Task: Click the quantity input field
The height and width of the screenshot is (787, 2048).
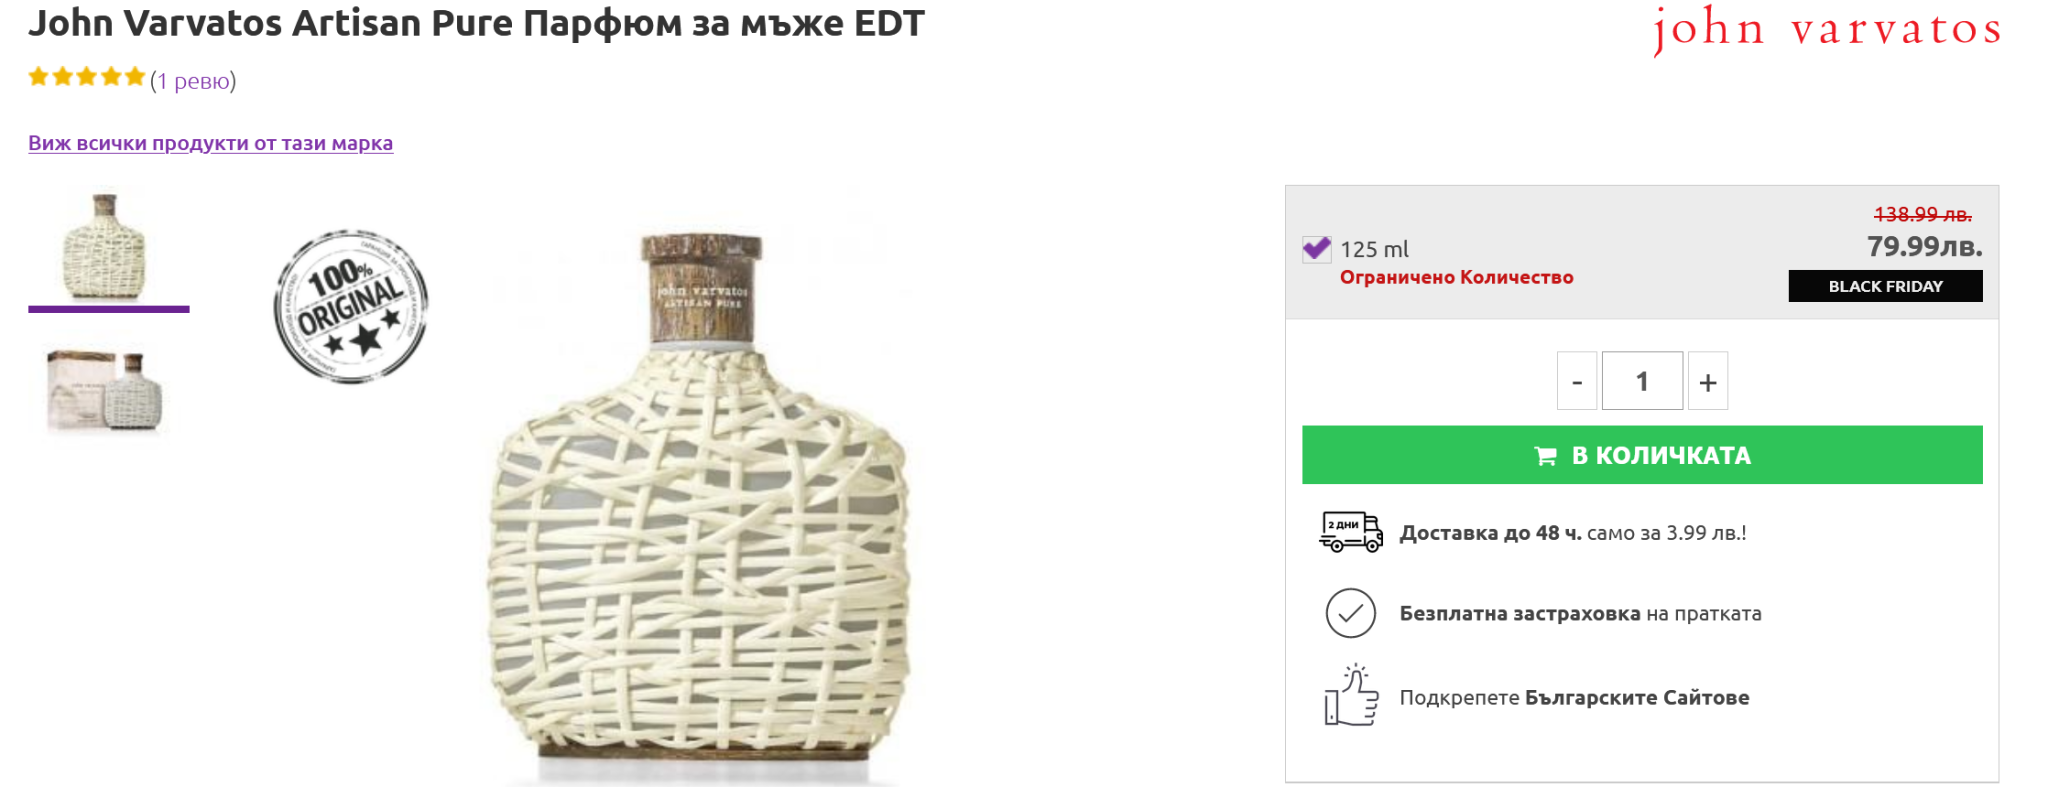Action: click(1642, 381)
